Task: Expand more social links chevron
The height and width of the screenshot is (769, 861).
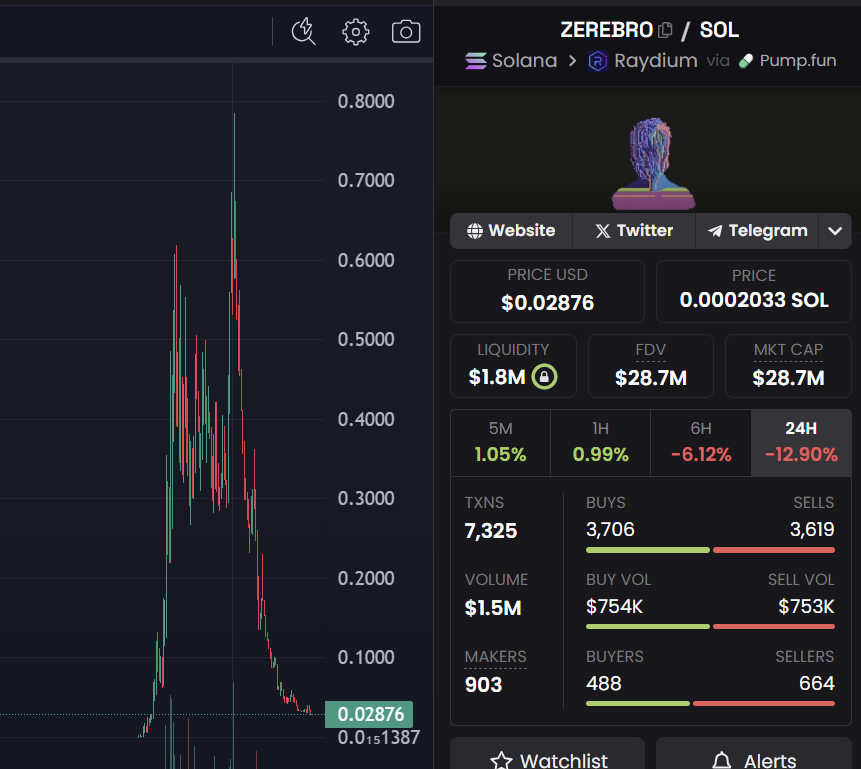Action: pyautogui.click(x=835, y=231)
